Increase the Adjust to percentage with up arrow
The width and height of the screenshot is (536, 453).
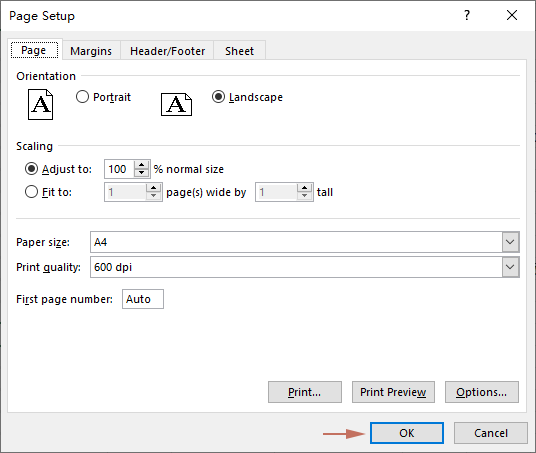point(142,165)
